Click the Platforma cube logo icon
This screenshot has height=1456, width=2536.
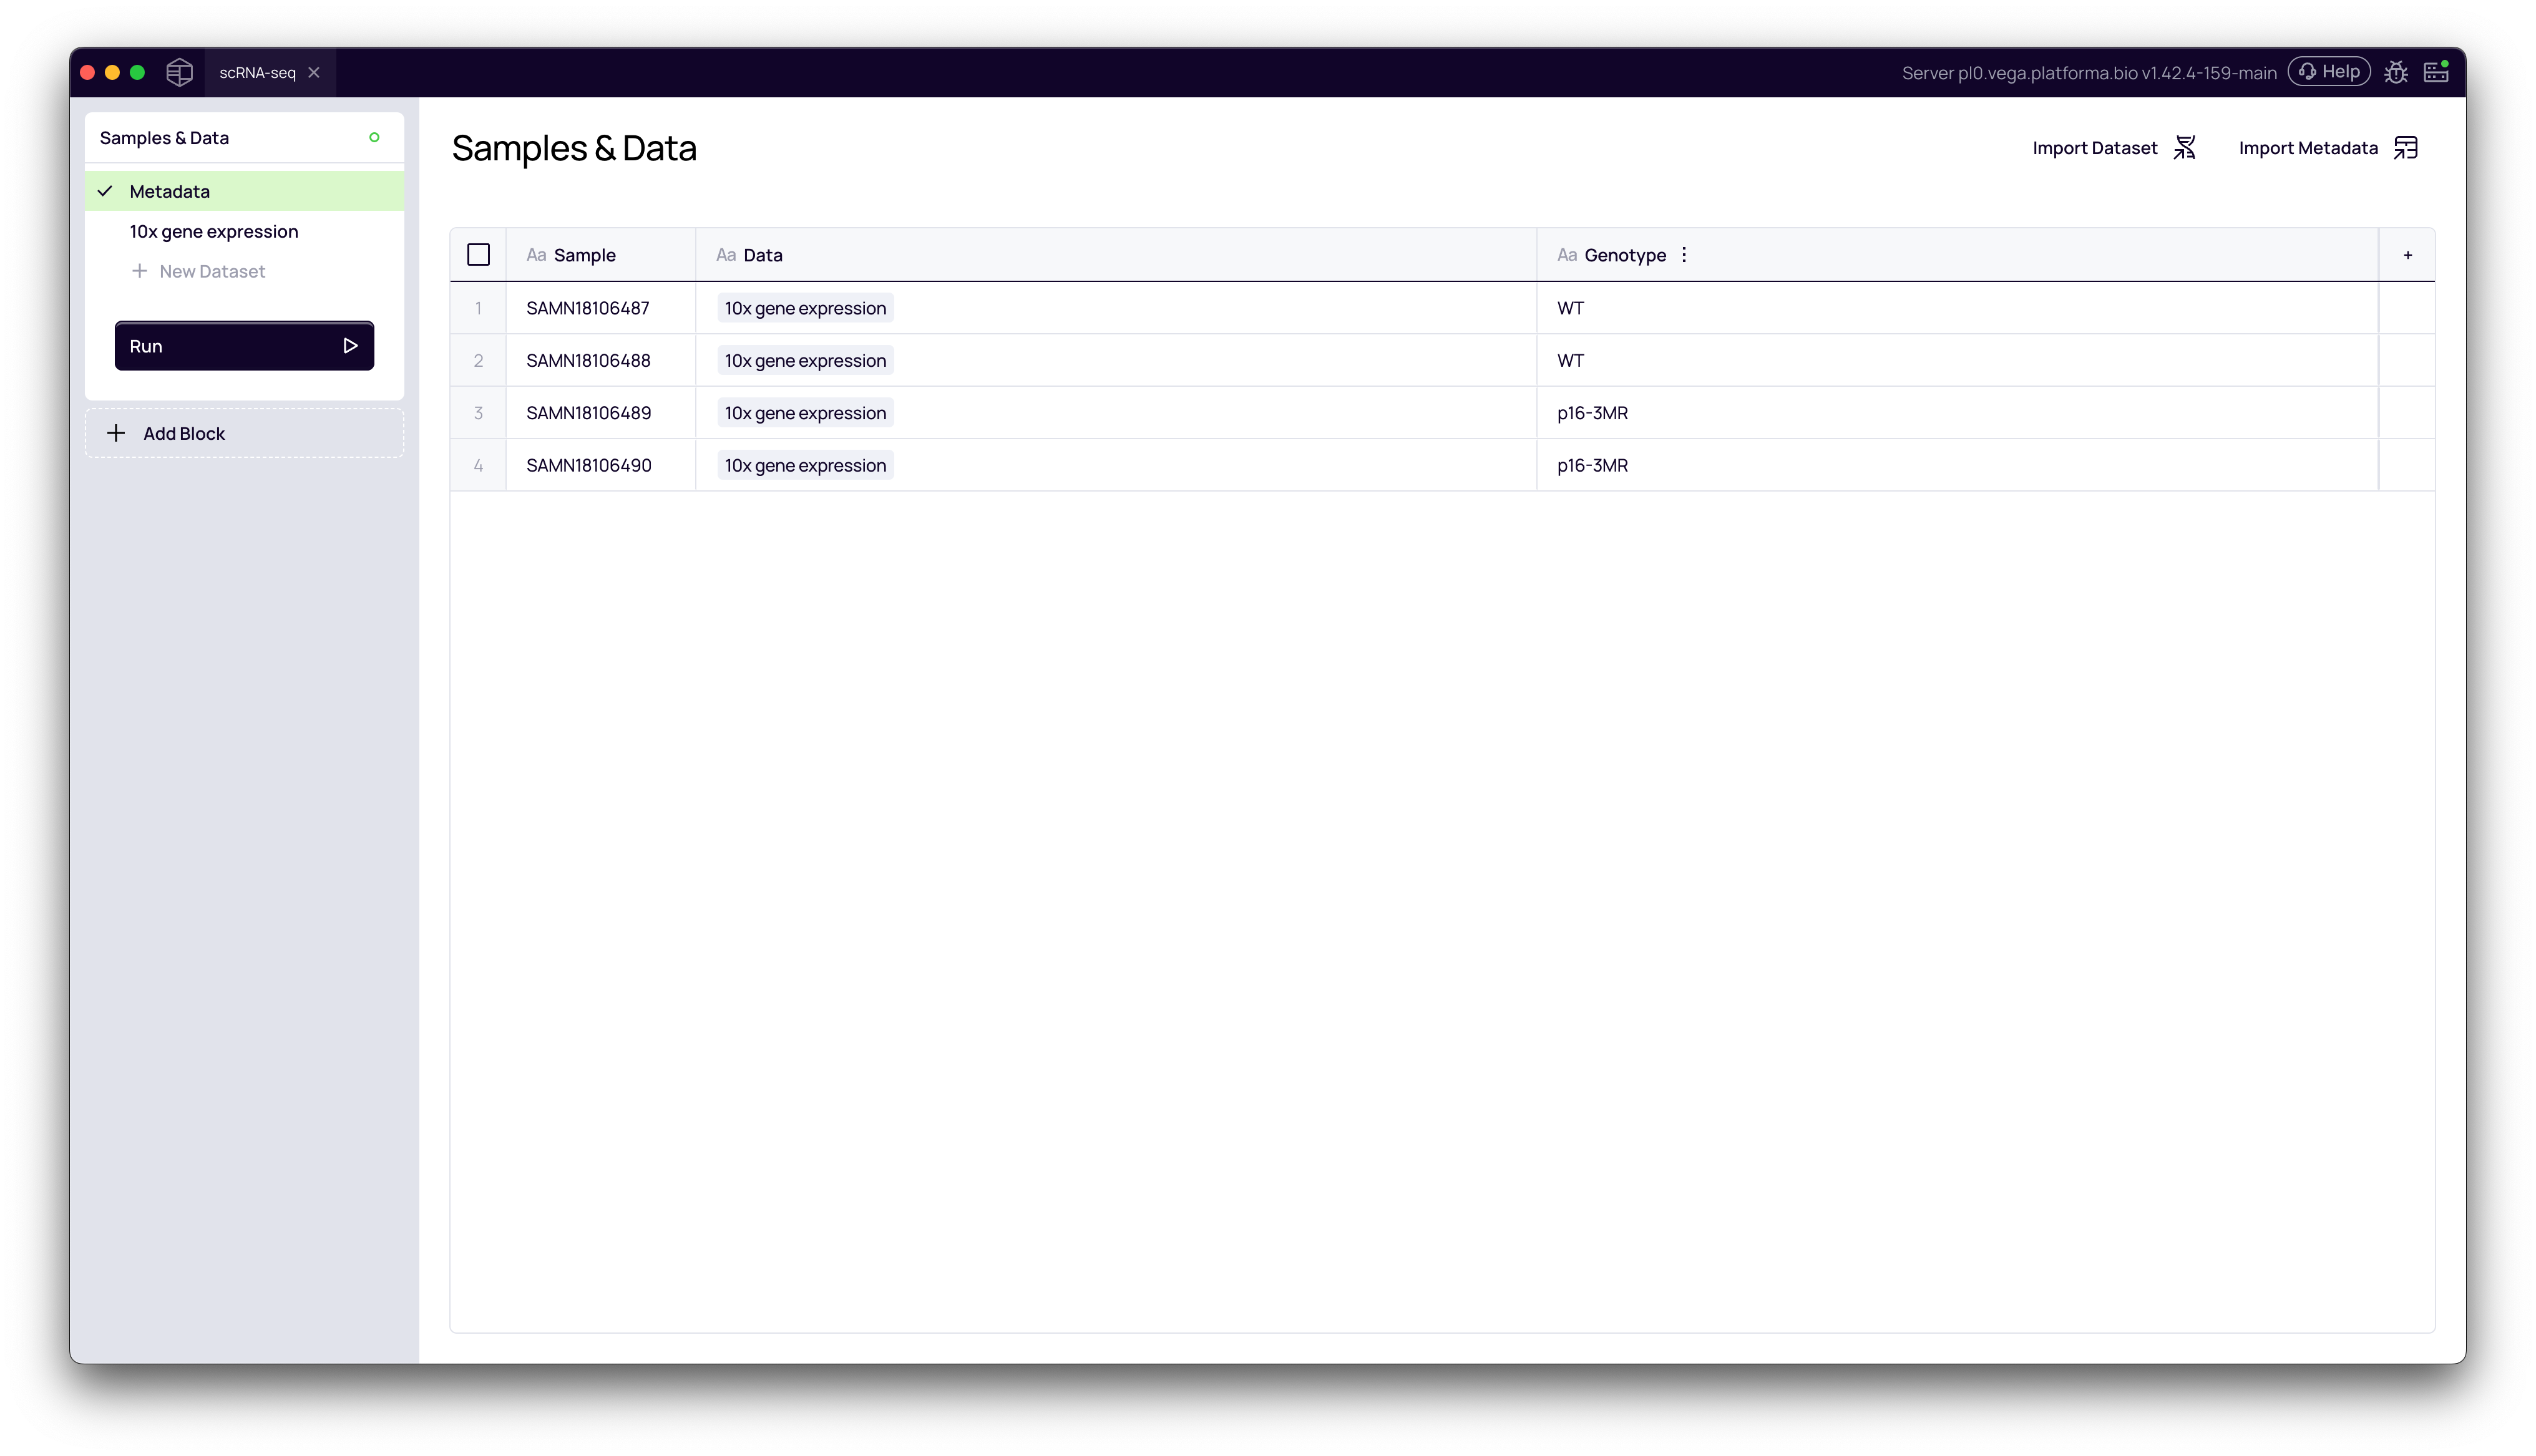click(x=179, y=72)
